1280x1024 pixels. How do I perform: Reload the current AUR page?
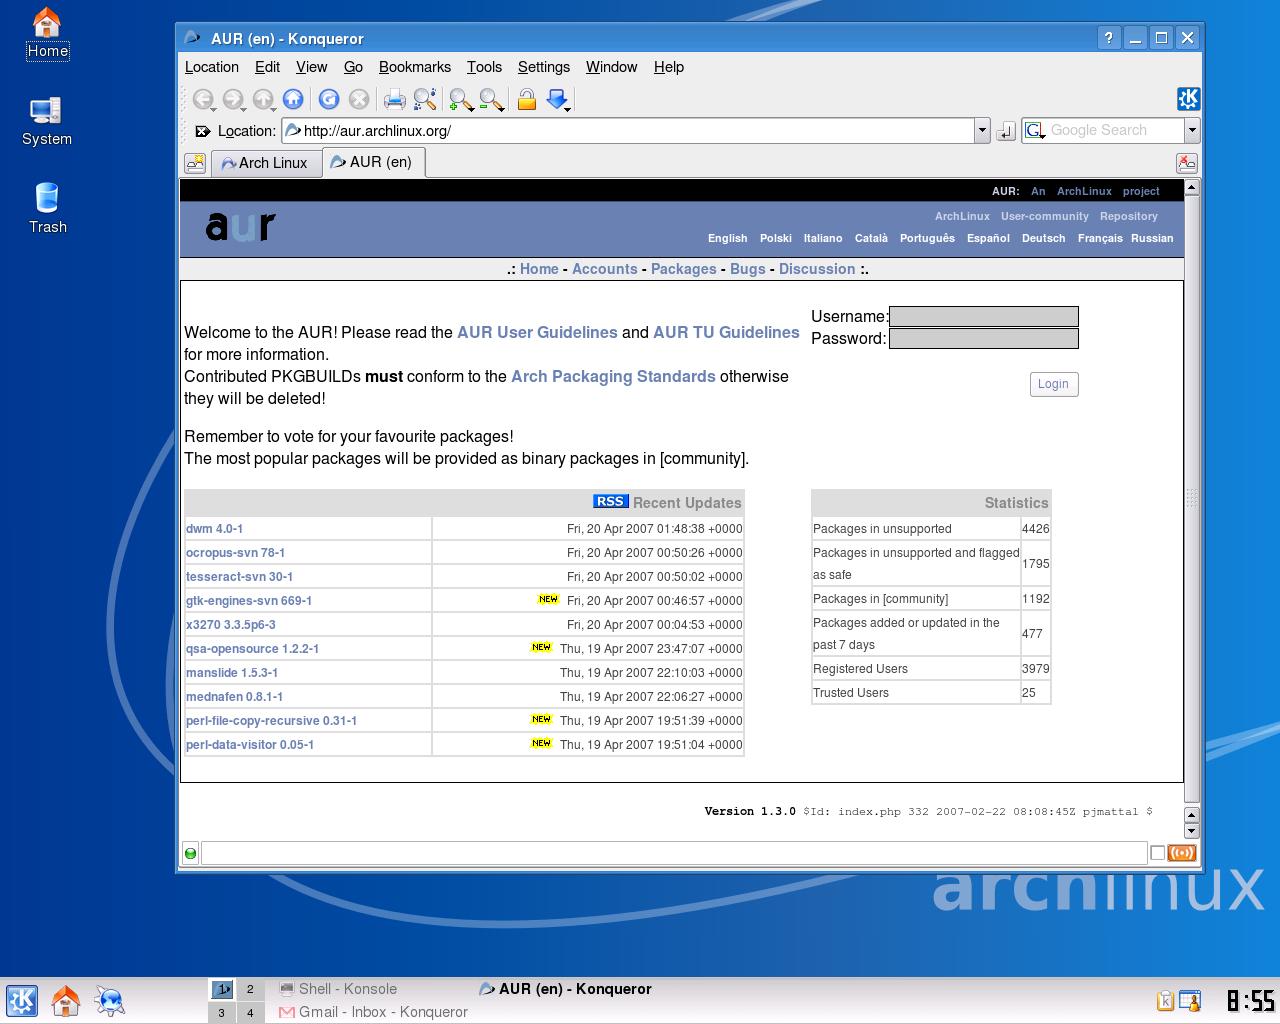coord(329,99)
